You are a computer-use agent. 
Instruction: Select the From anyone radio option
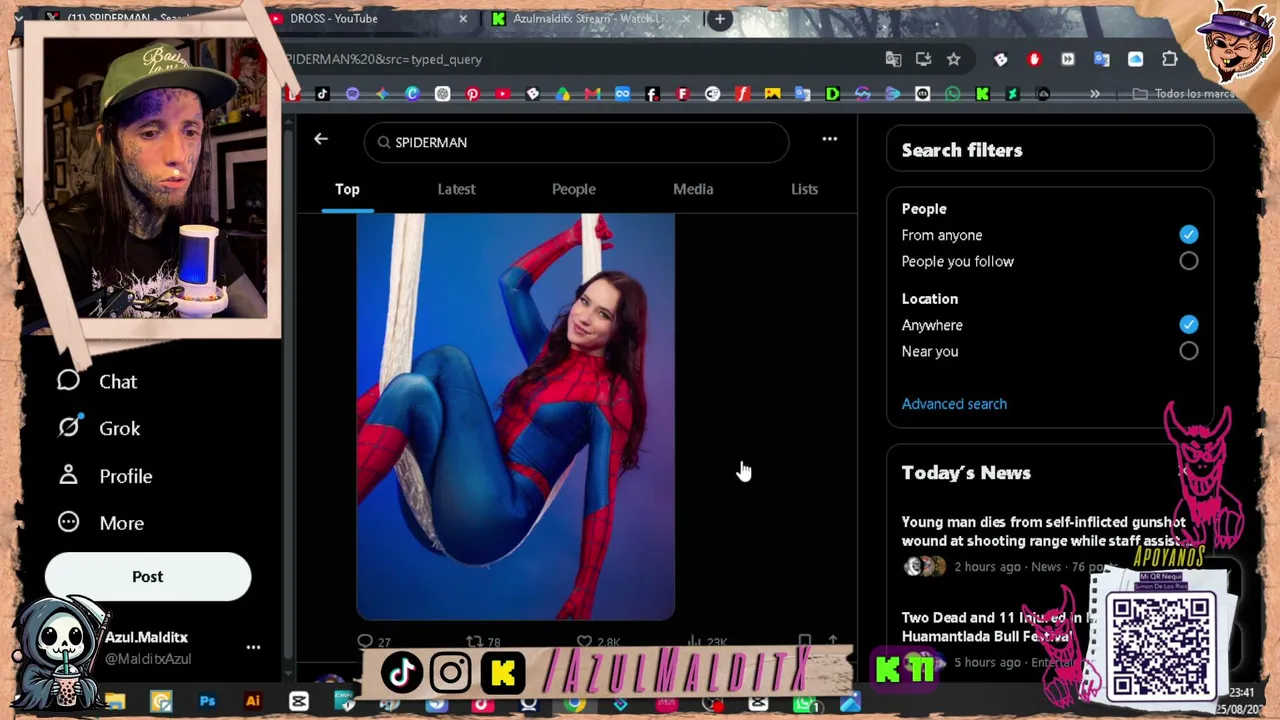point(1188,235)
